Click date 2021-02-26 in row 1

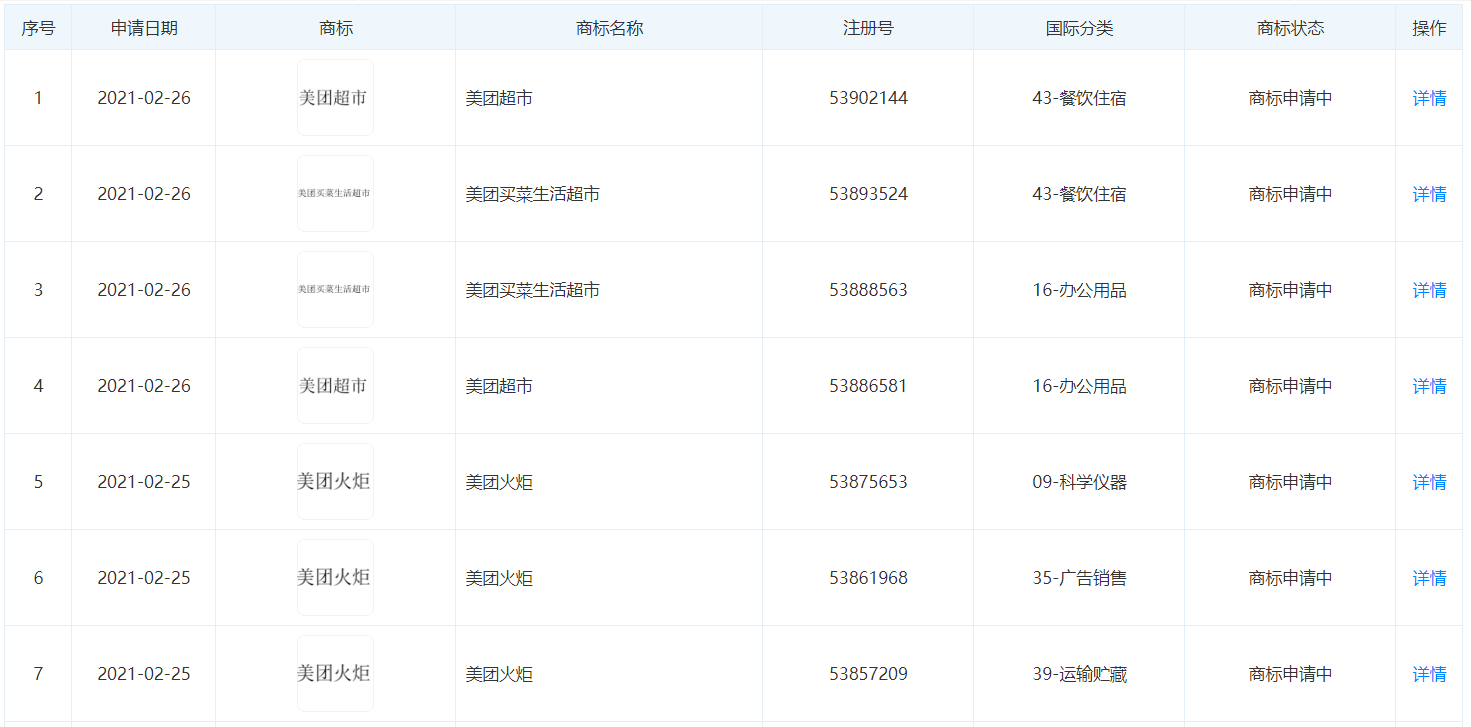coord(144,98)
